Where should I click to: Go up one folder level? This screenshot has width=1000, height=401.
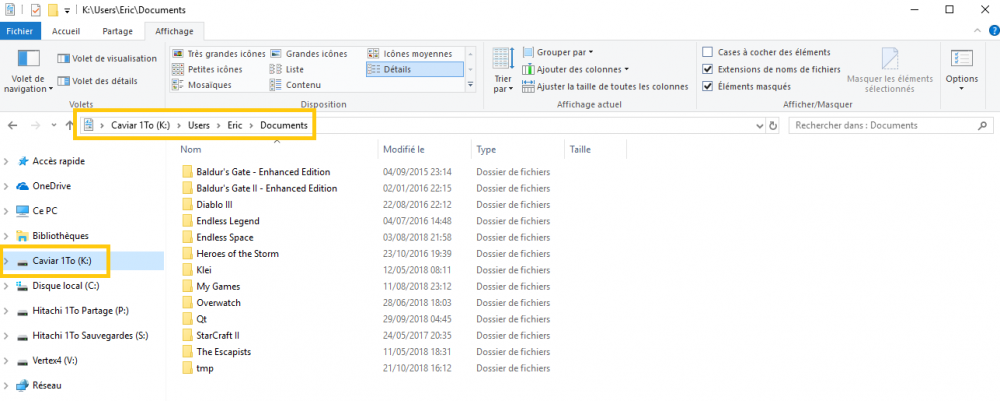pos(70,126)
